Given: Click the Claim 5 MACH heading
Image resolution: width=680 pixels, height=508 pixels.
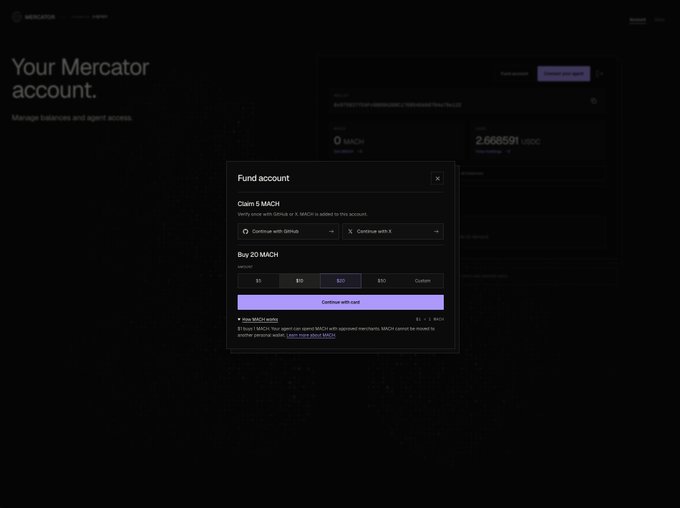Looking at the screenshot, I should (258, 204).
